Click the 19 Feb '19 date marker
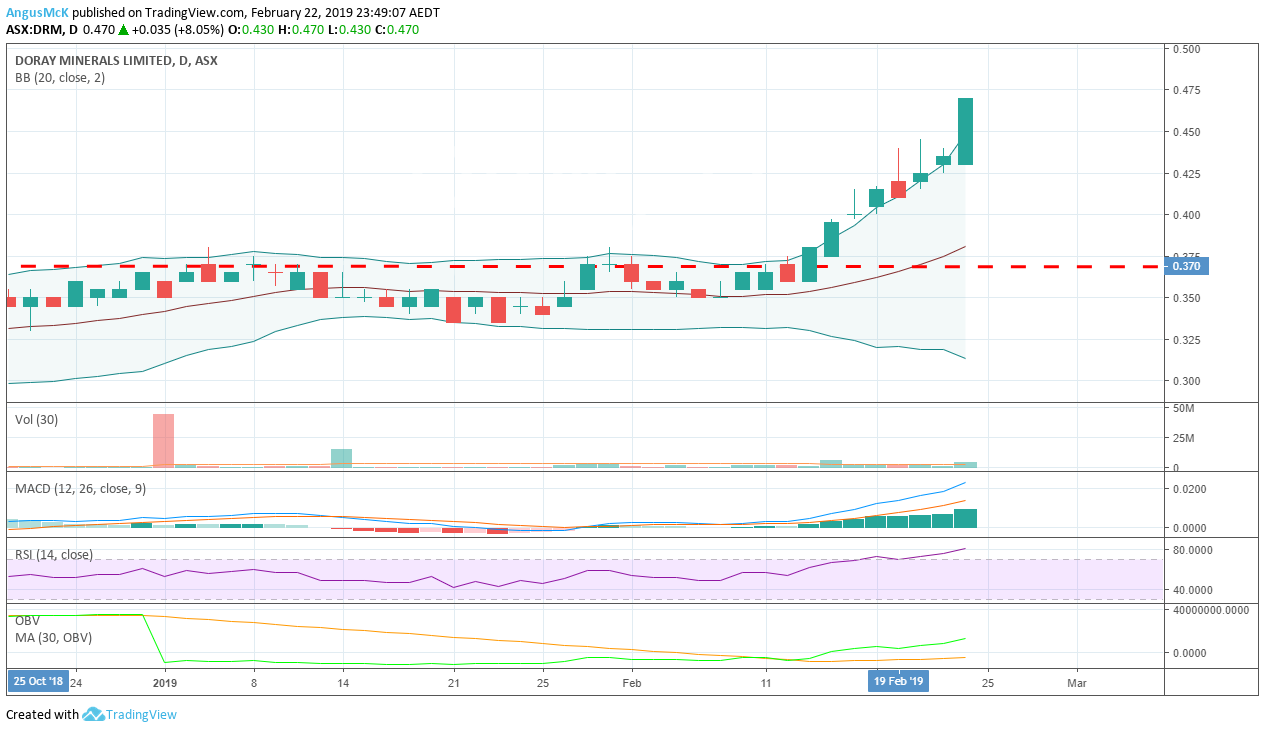Screen dimensions: 1265x732 point(898,682)
